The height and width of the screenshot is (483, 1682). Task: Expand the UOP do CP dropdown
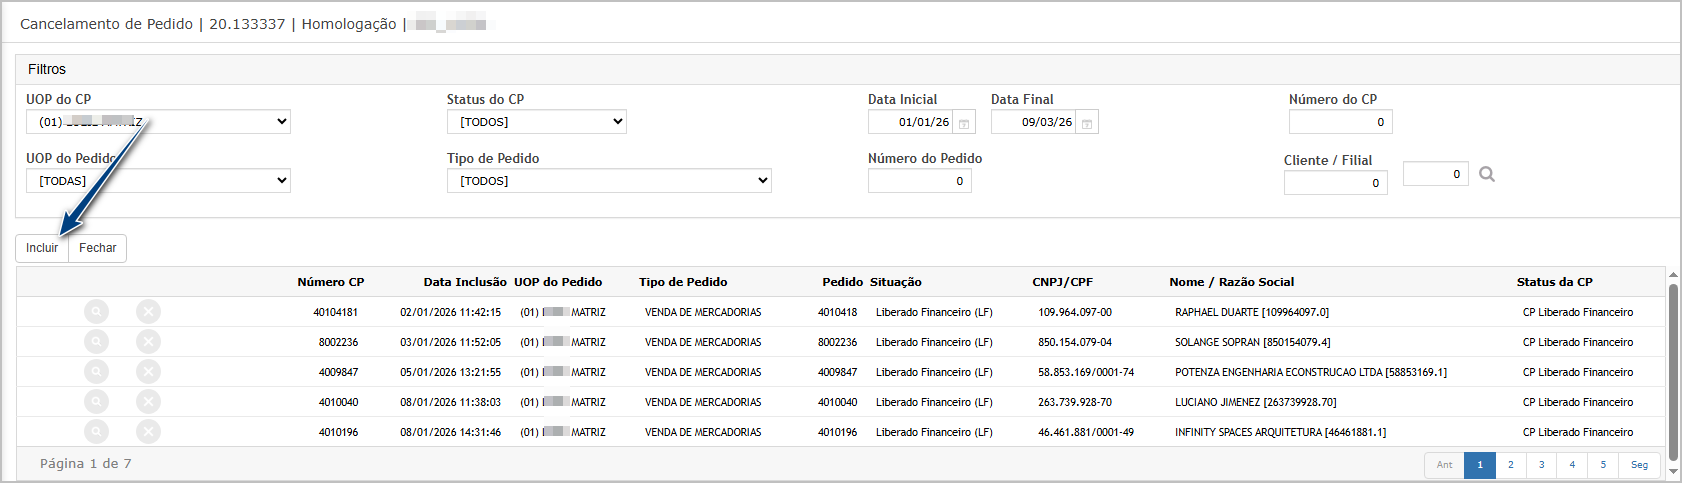point(158,122)
